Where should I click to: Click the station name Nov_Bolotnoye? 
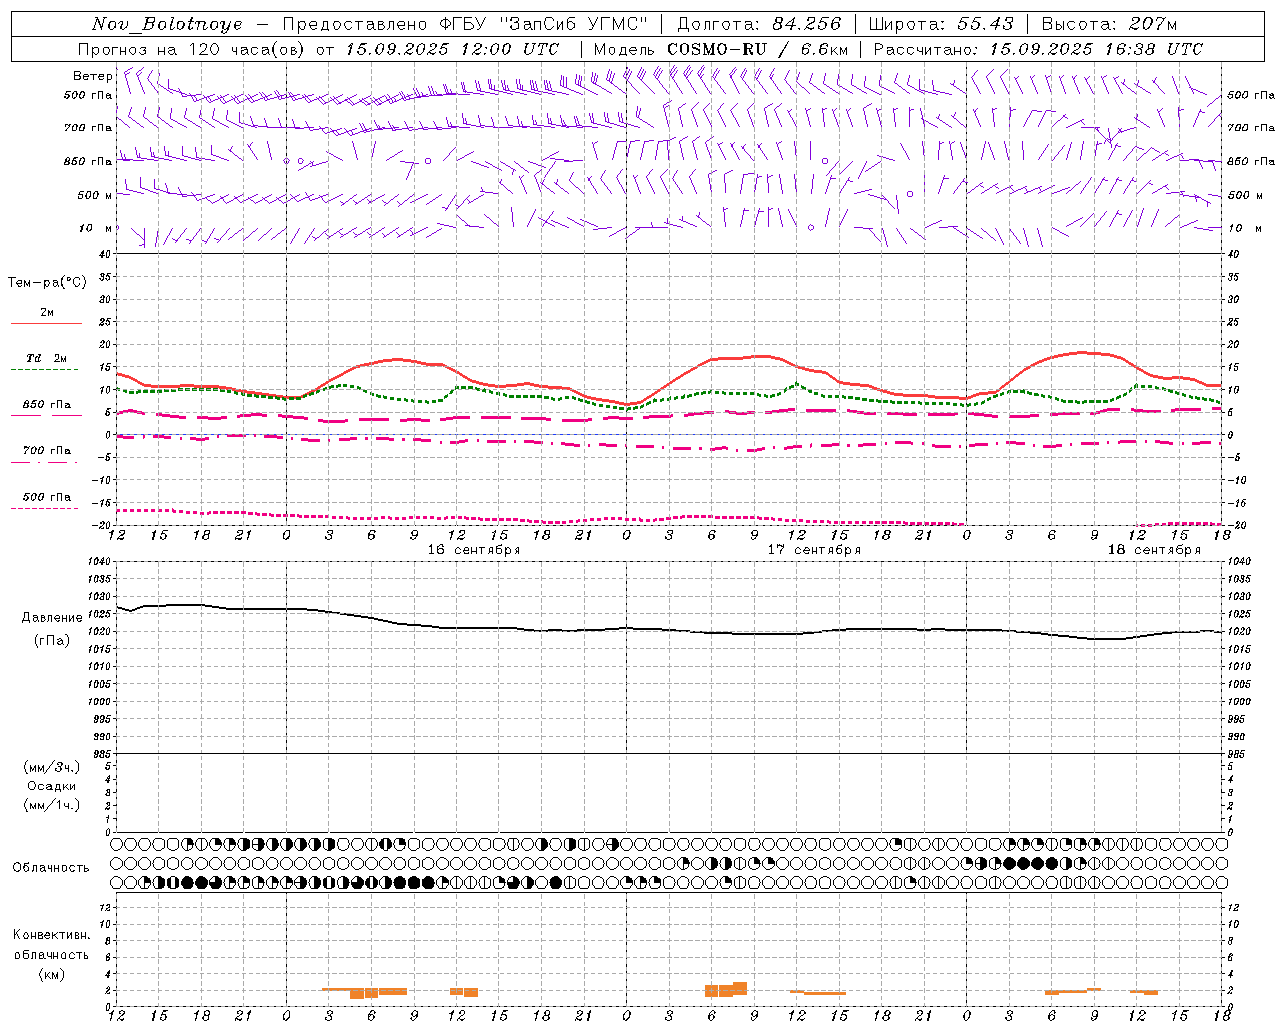pos(167,24)
